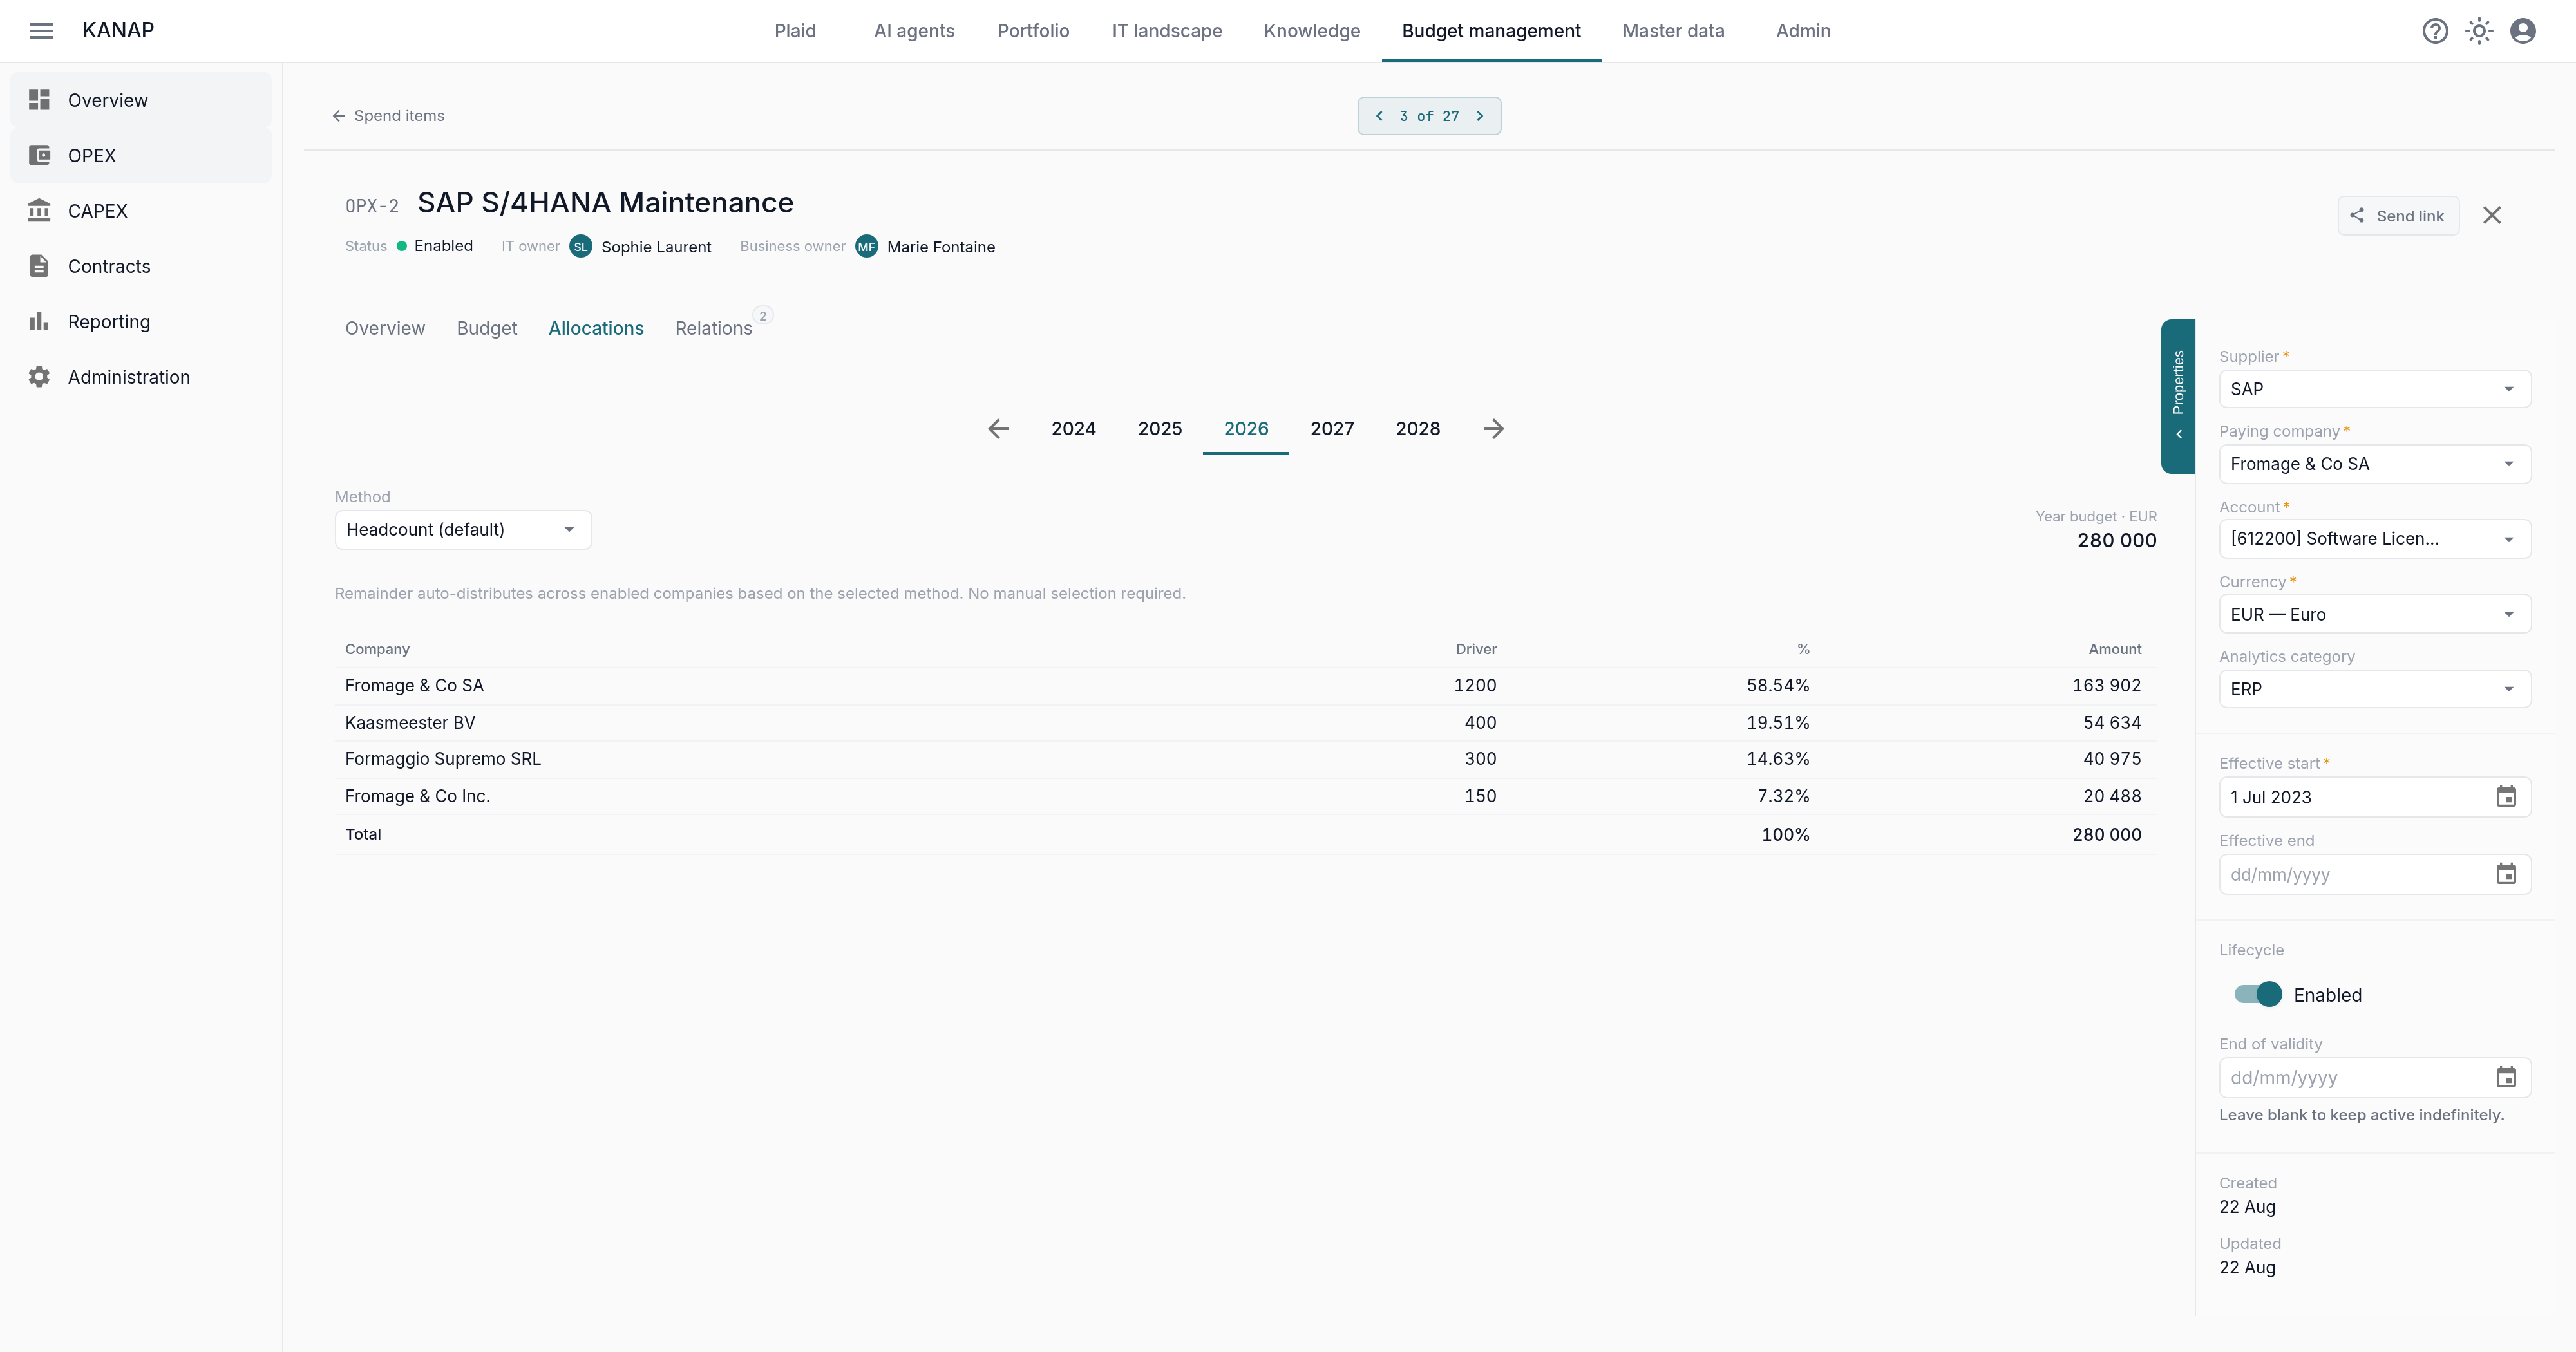Screen dimensions: 2576x1352
Task: Click the Kaasmeester BV row
Action: point(1245,722)
